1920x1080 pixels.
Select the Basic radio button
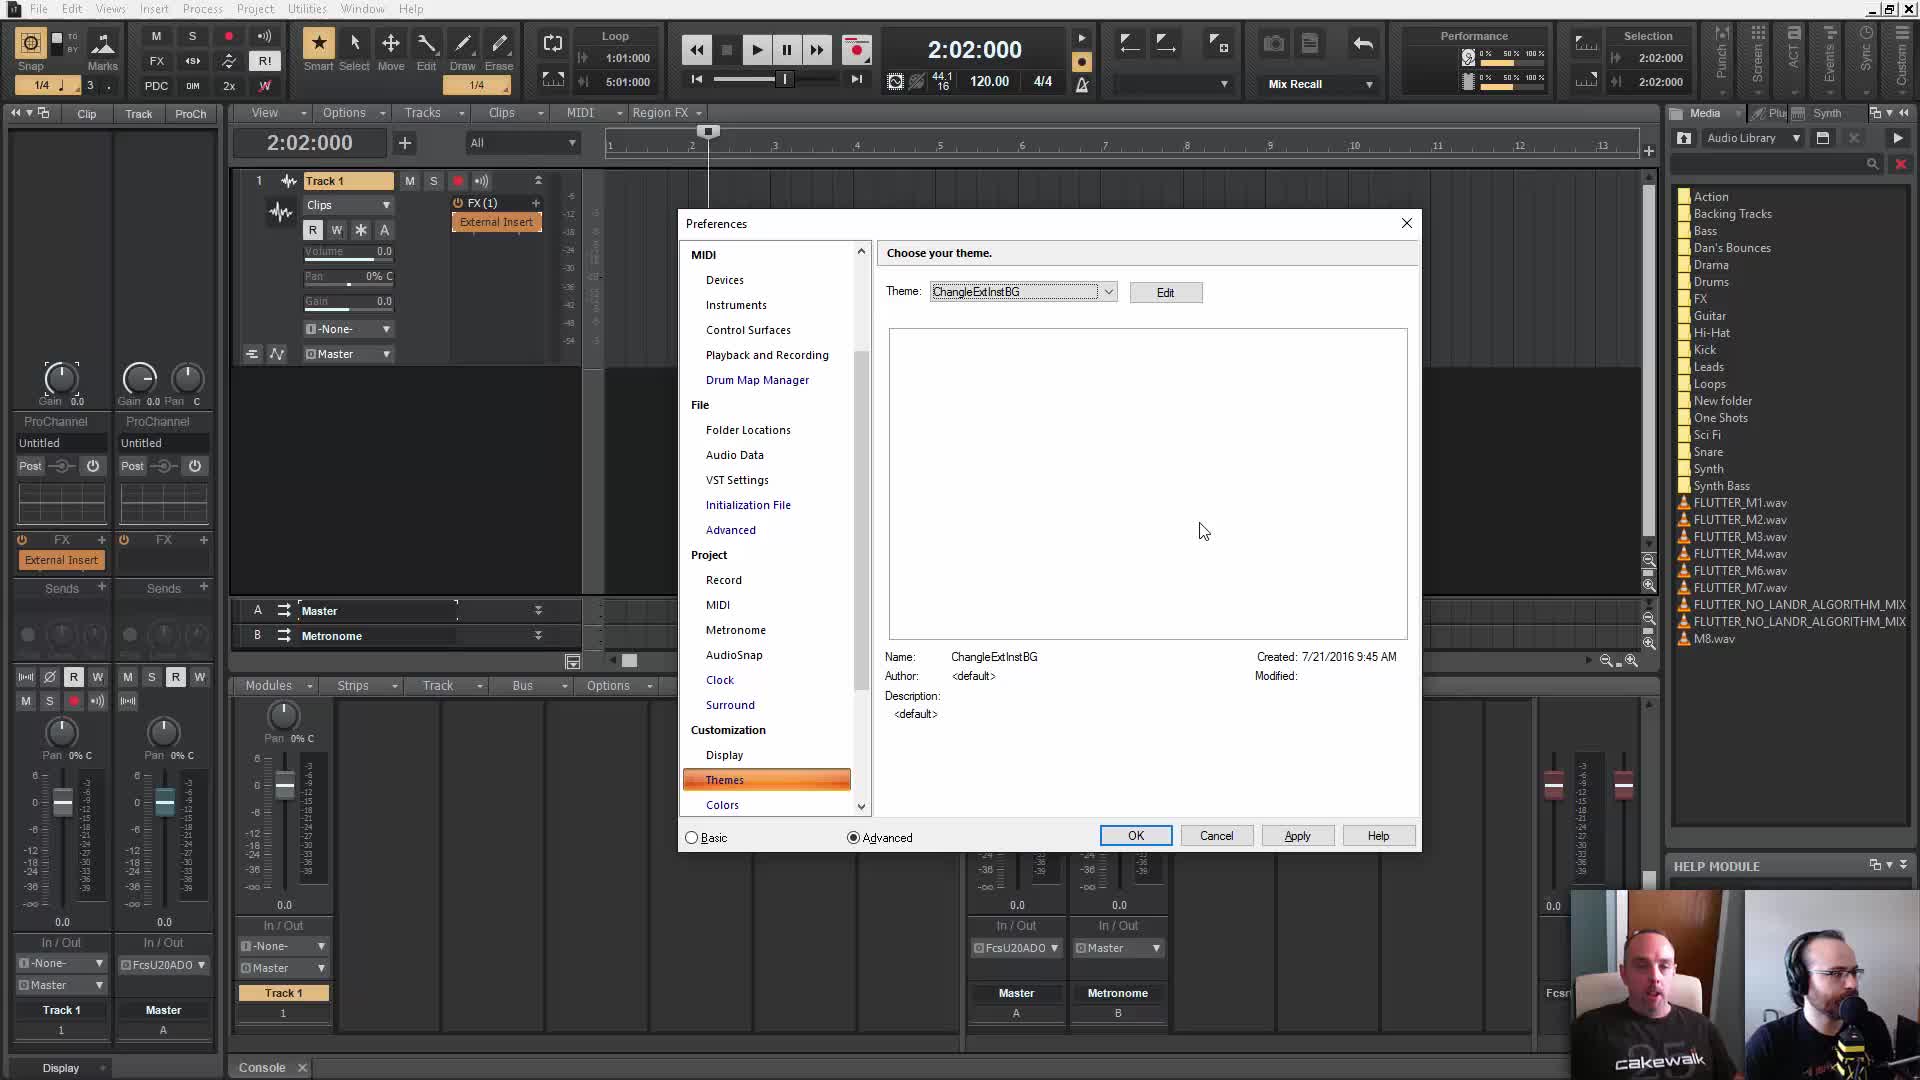(x=692, y=838)
